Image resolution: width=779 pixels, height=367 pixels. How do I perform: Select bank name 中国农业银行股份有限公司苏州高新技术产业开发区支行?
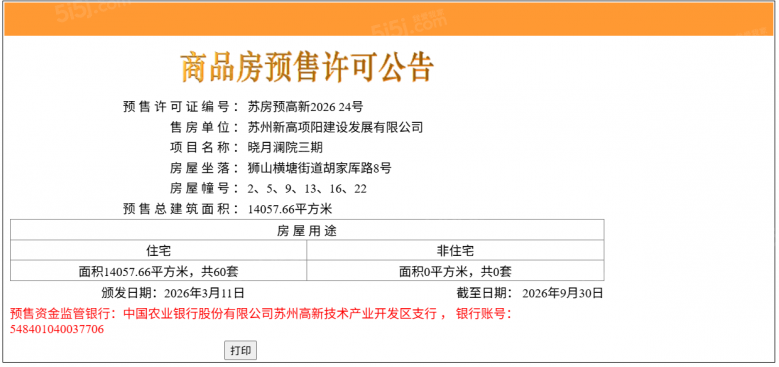(280, 314)
